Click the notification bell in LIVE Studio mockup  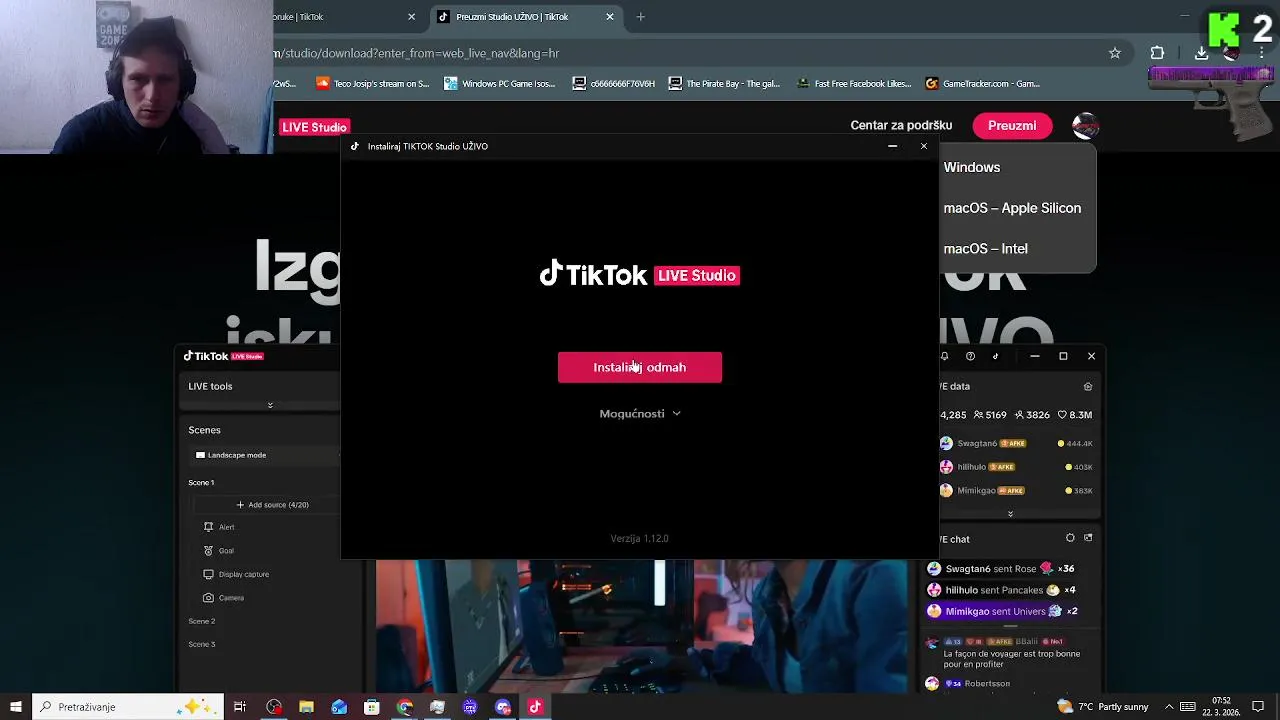click(x=944, y=356)
